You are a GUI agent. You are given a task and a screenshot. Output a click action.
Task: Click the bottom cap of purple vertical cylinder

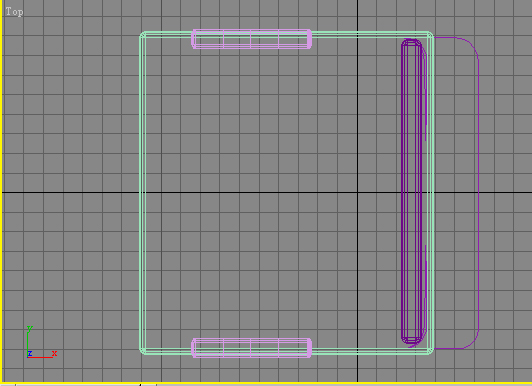pos(412,340)
